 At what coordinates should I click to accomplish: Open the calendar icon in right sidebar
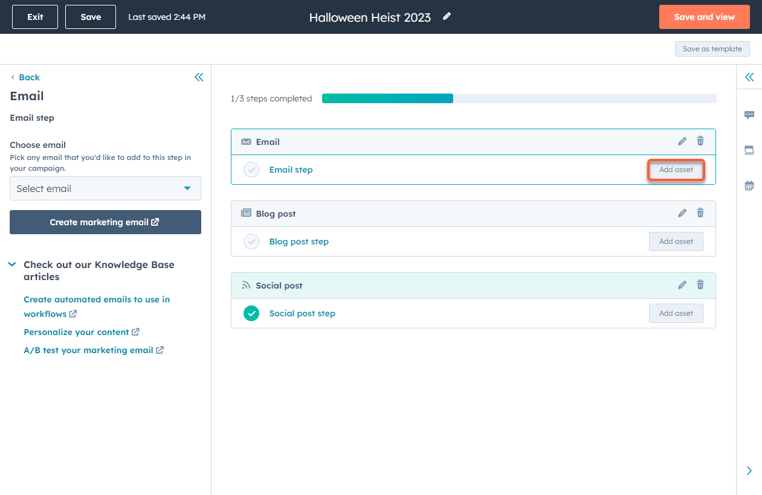point(749,186)
